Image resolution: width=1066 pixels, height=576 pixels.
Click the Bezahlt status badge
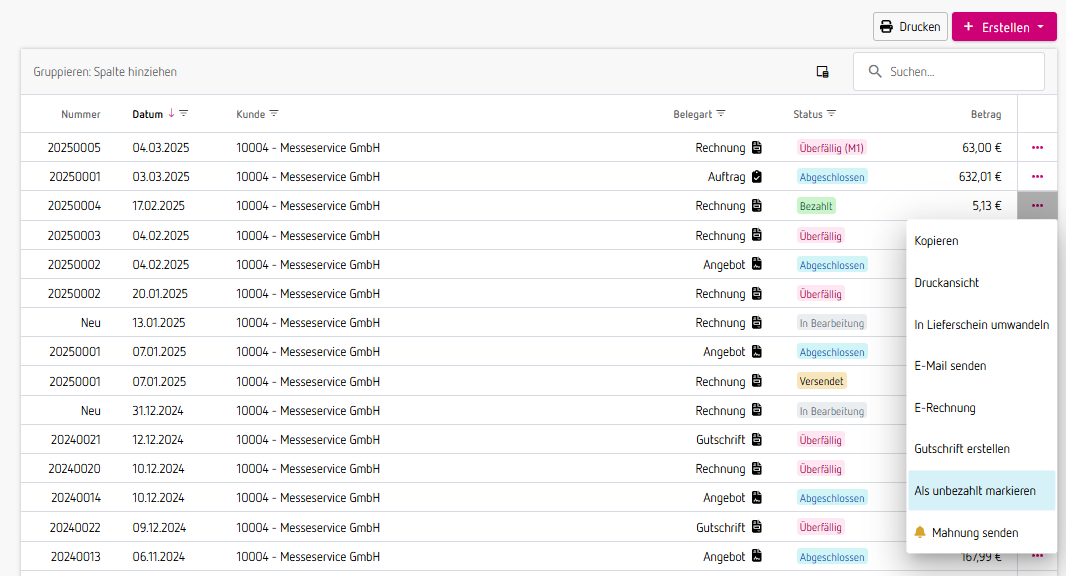click(x=816, y=205)
